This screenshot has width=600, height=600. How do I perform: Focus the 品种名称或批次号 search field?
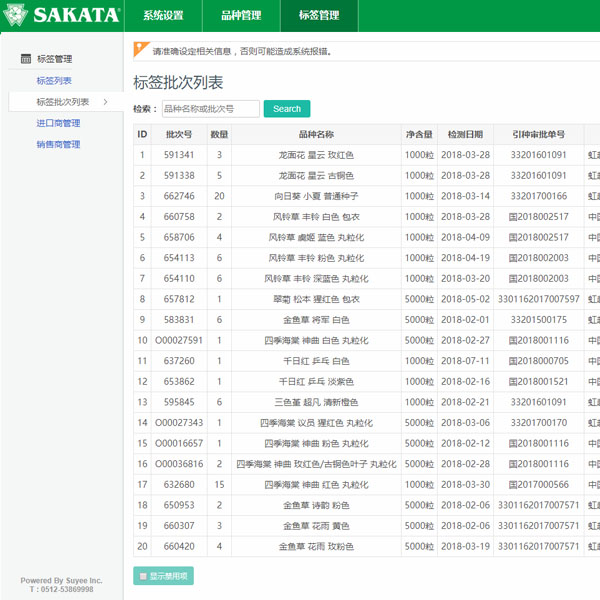(x=210, y=109)
